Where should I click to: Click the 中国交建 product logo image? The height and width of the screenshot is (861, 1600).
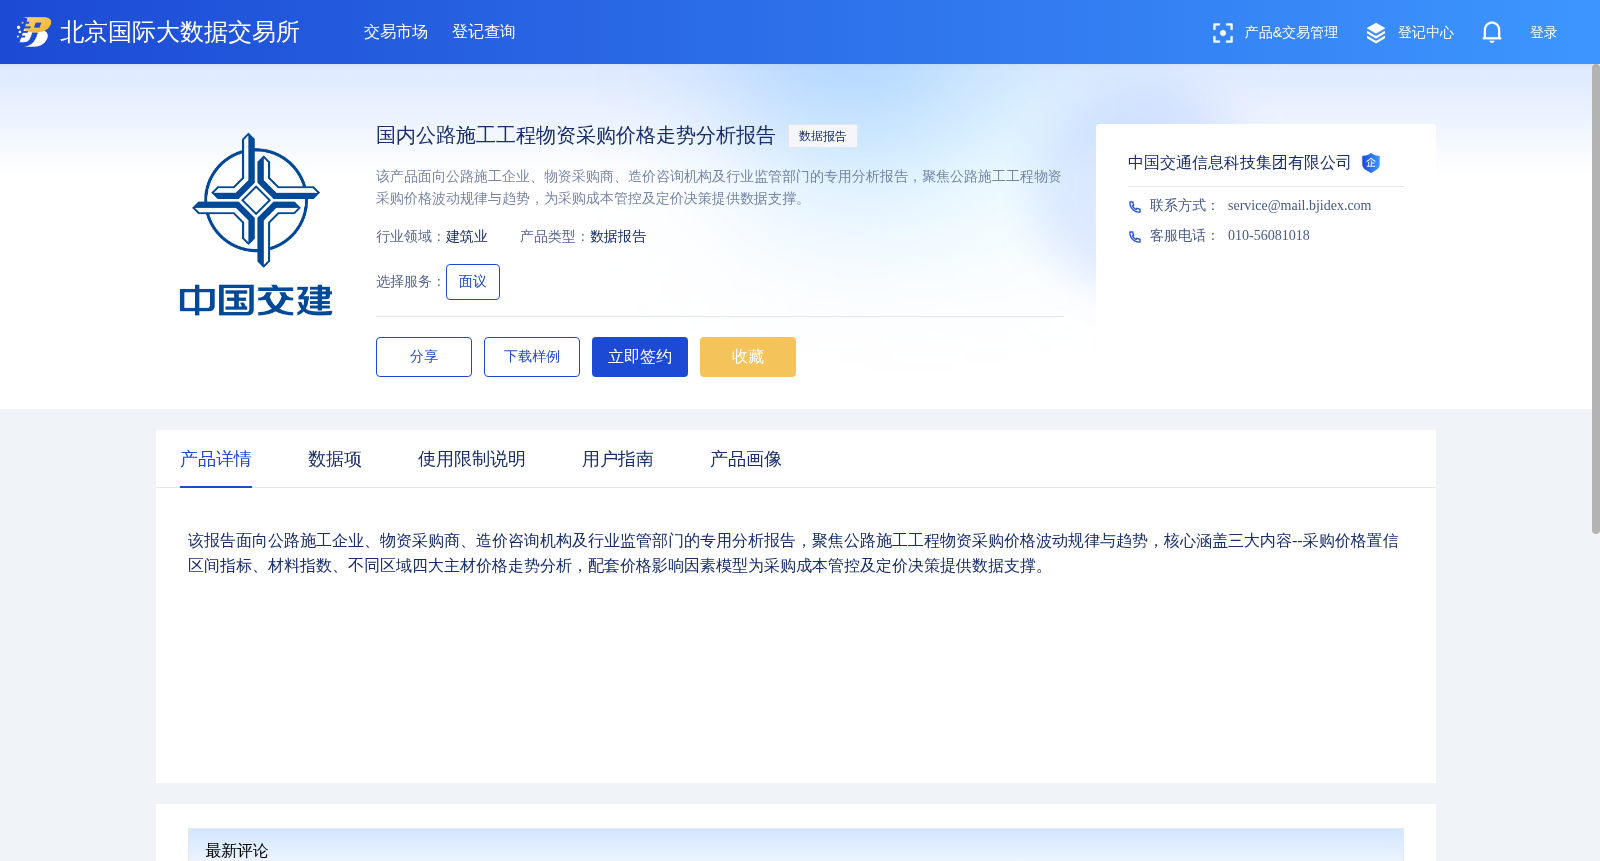click(x=256, y=225)
